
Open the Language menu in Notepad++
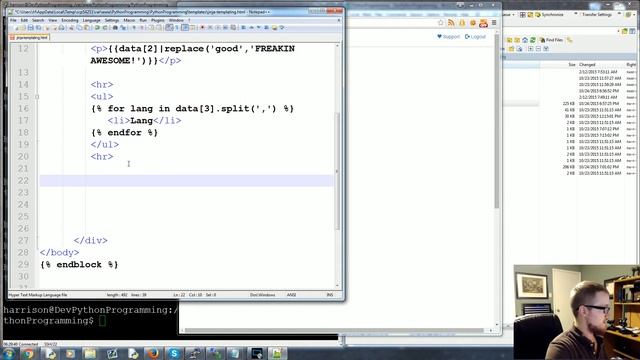tap(91, 20)
